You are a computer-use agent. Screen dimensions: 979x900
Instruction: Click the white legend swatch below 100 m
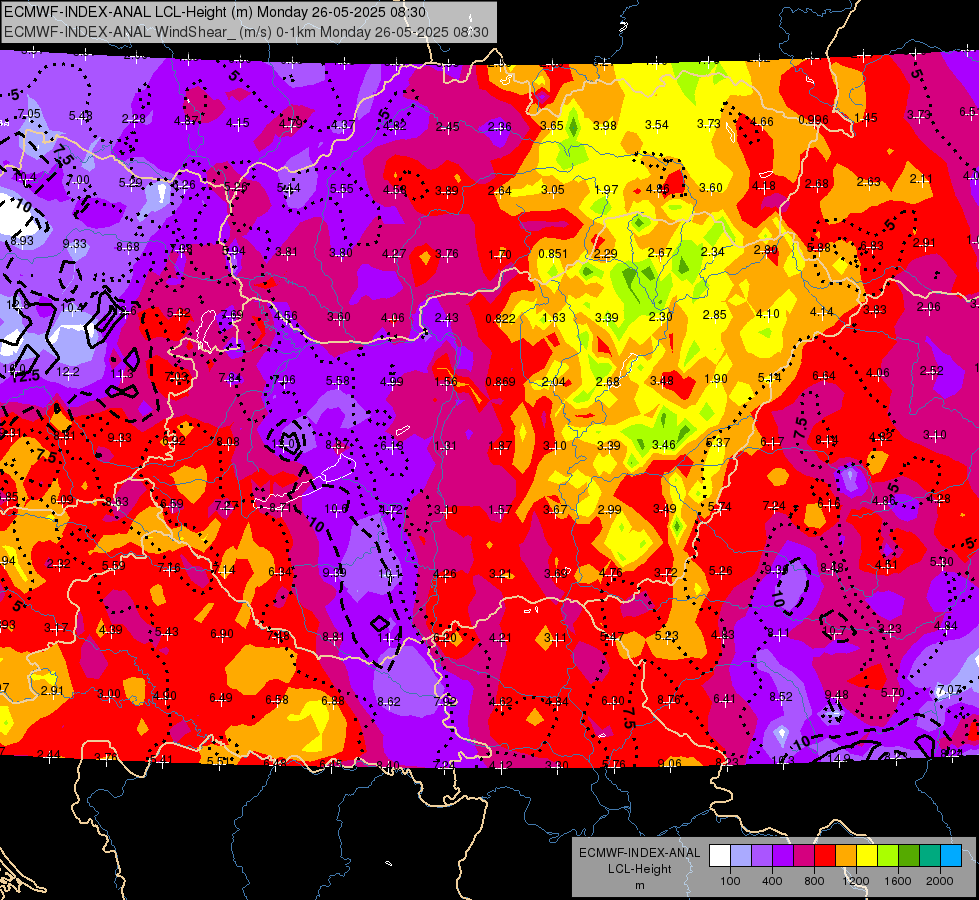click(x=719, y=856)
